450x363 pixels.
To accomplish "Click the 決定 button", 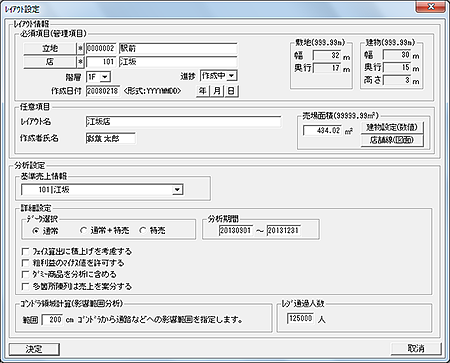I will coord(34,349).
